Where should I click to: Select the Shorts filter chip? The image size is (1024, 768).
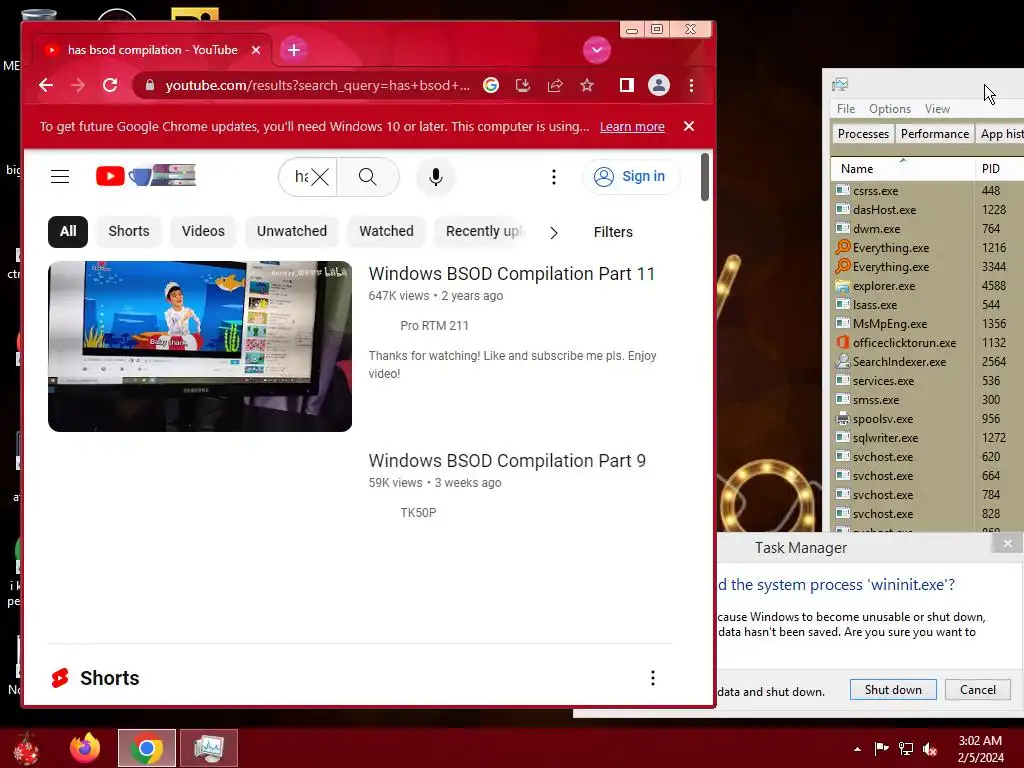(129, 231)
